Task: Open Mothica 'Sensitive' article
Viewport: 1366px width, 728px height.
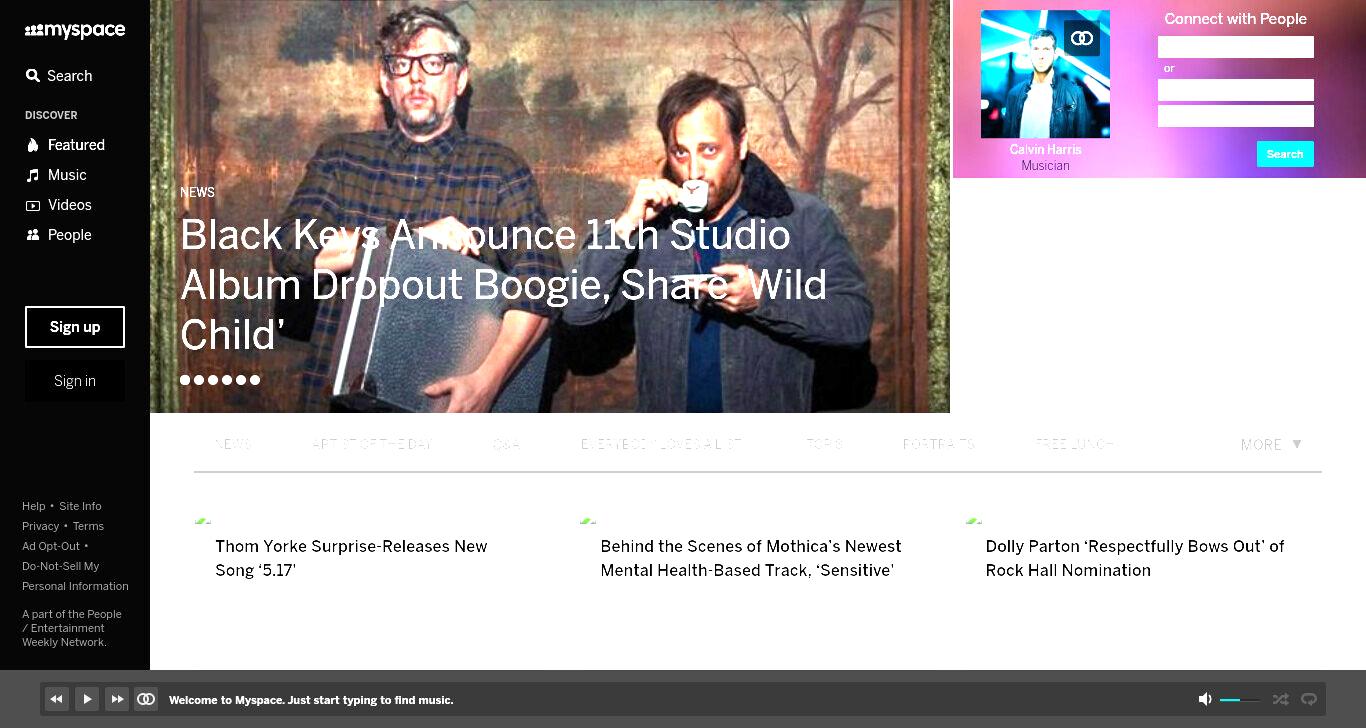Action: [x=751, y=558]
